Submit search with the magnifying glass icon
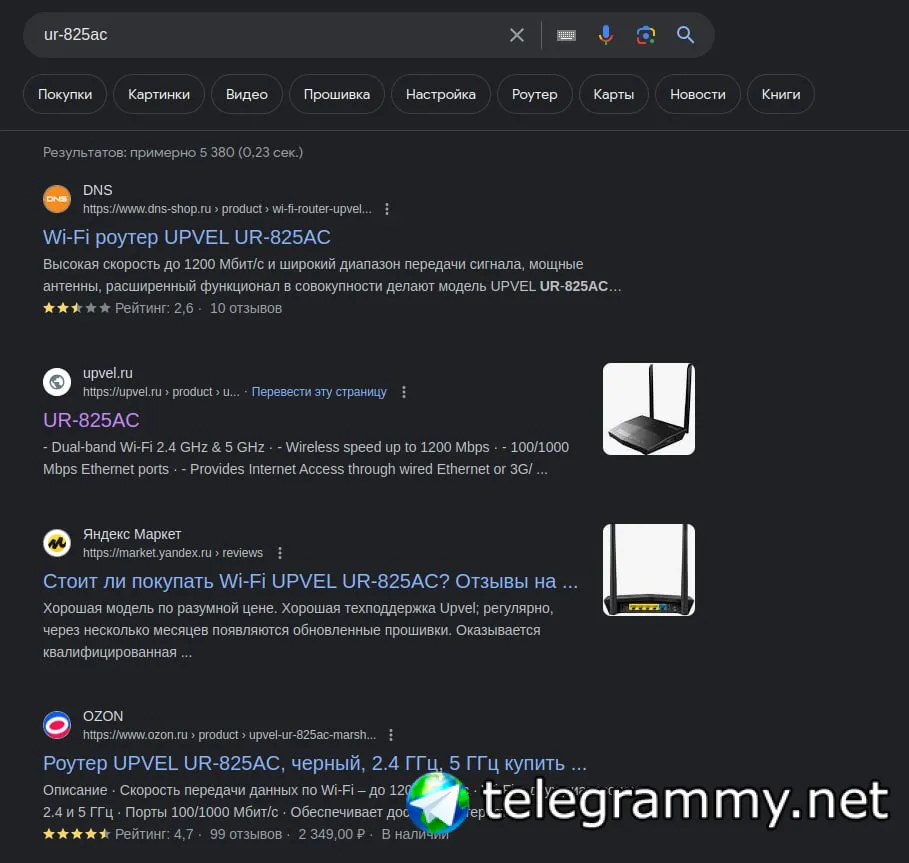This screenshot has height=863, width=909. tap(685, 35)
